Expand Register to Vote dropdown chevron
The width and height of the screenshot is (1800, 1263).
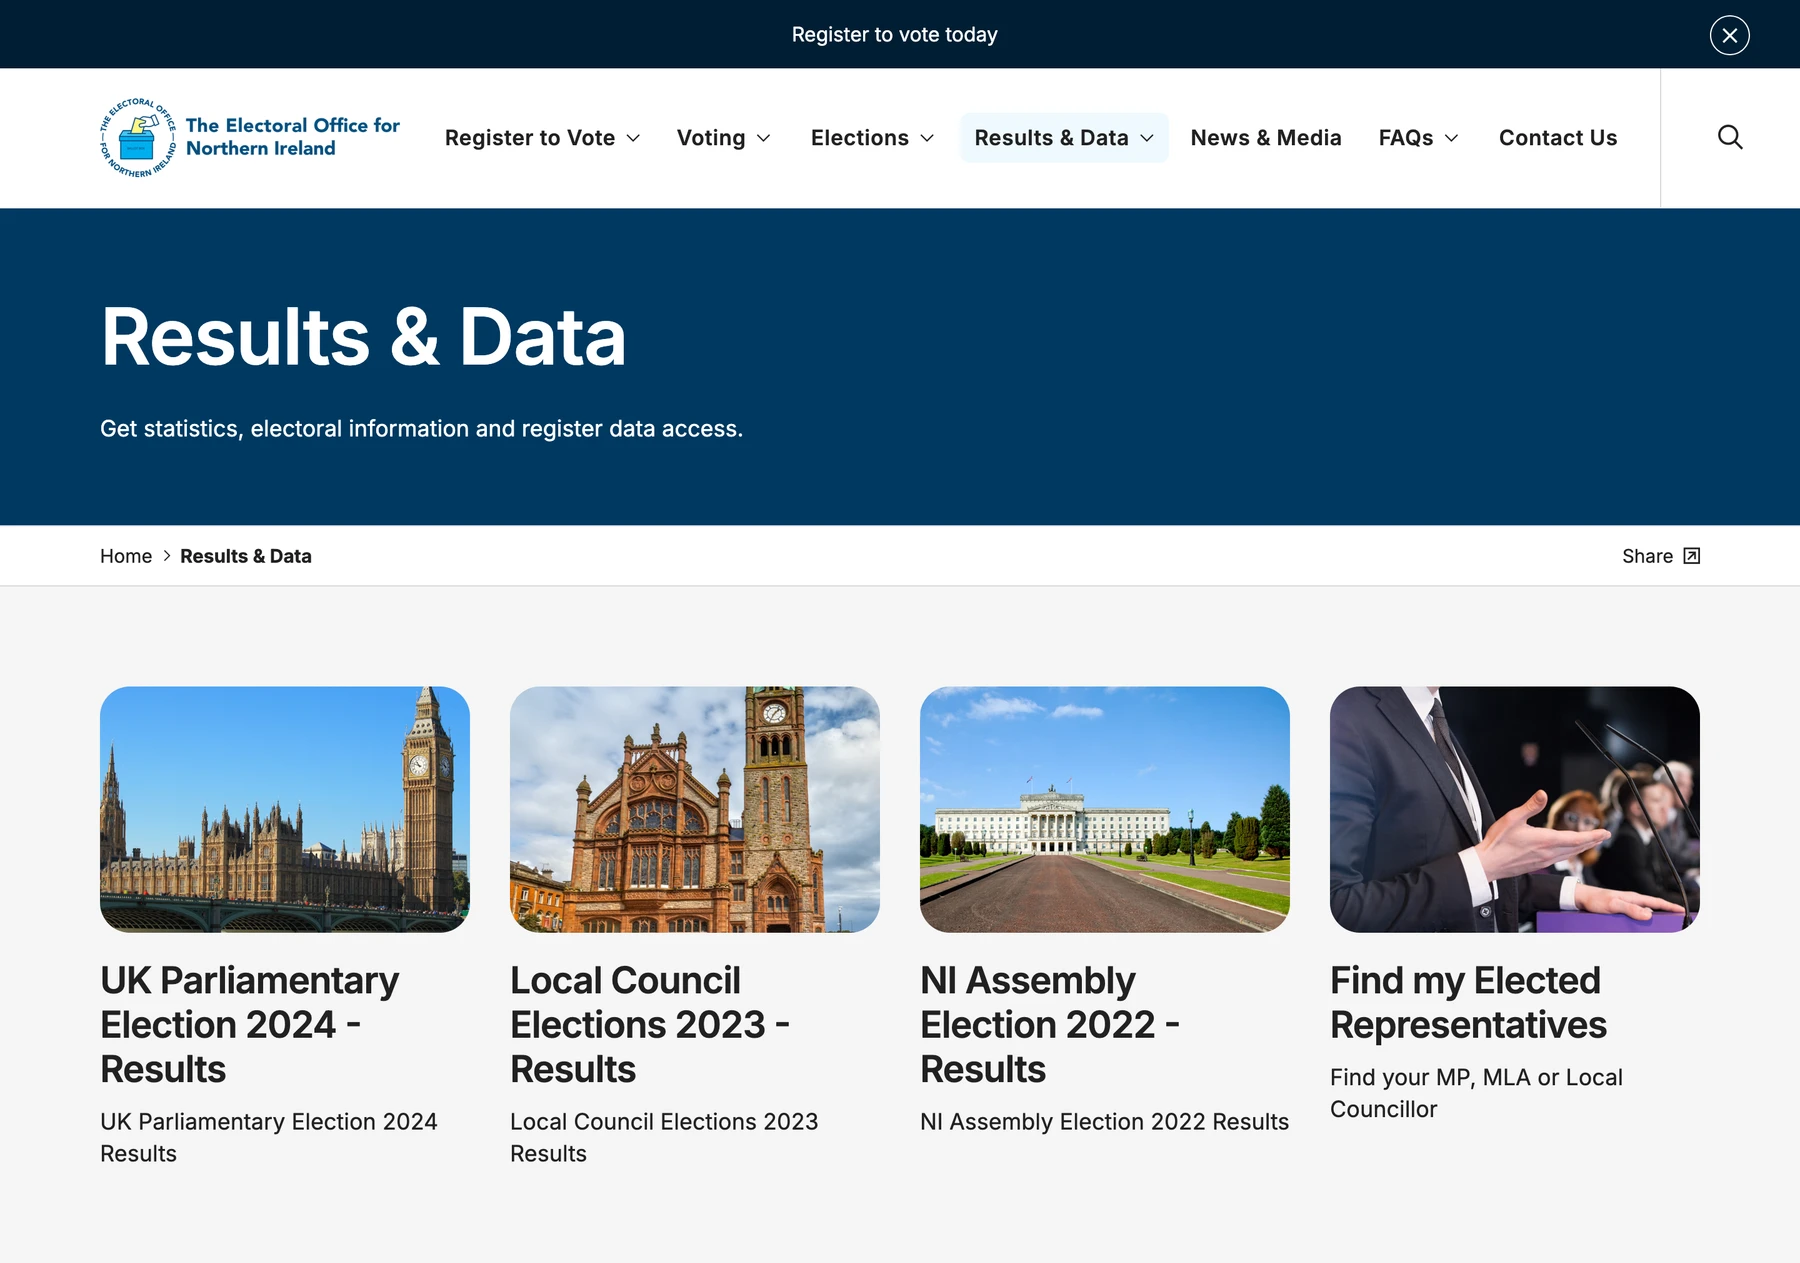(633, 138)
